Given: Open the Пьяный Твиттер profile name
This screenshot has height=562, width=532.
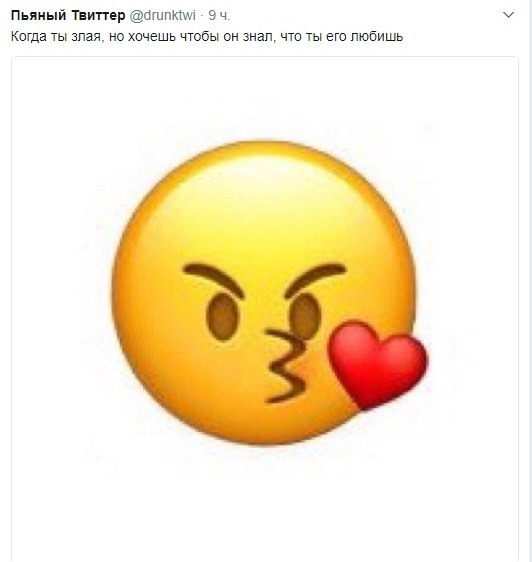Looking at the screenshot, I should [68, 15].
